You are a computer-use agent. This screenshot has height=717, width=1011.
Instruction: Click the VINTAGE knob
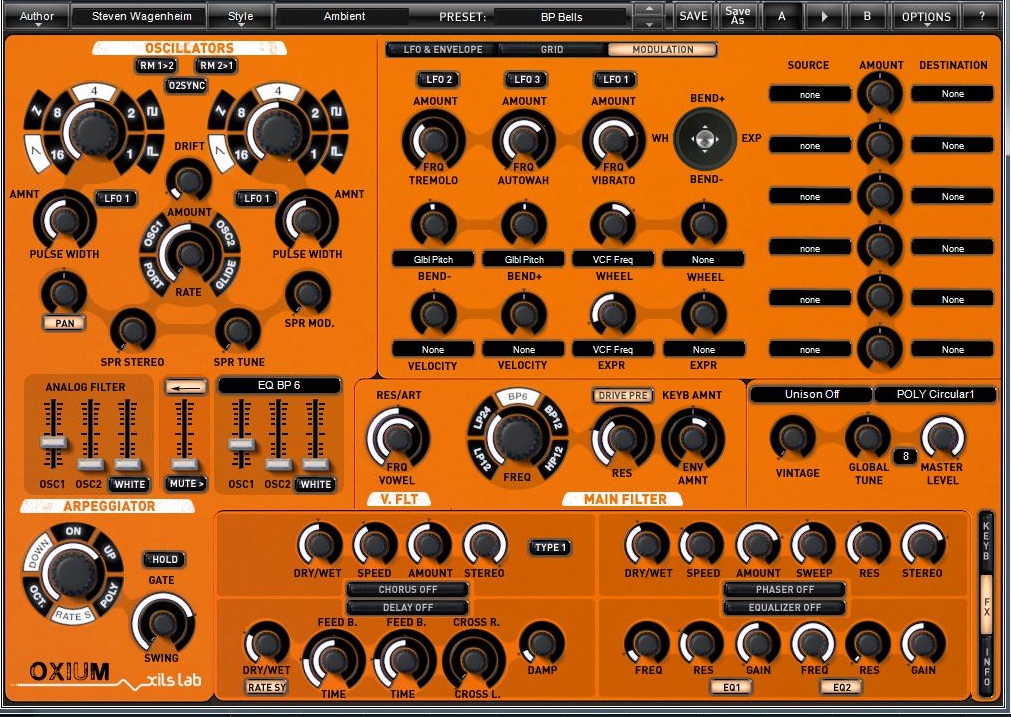794,437
